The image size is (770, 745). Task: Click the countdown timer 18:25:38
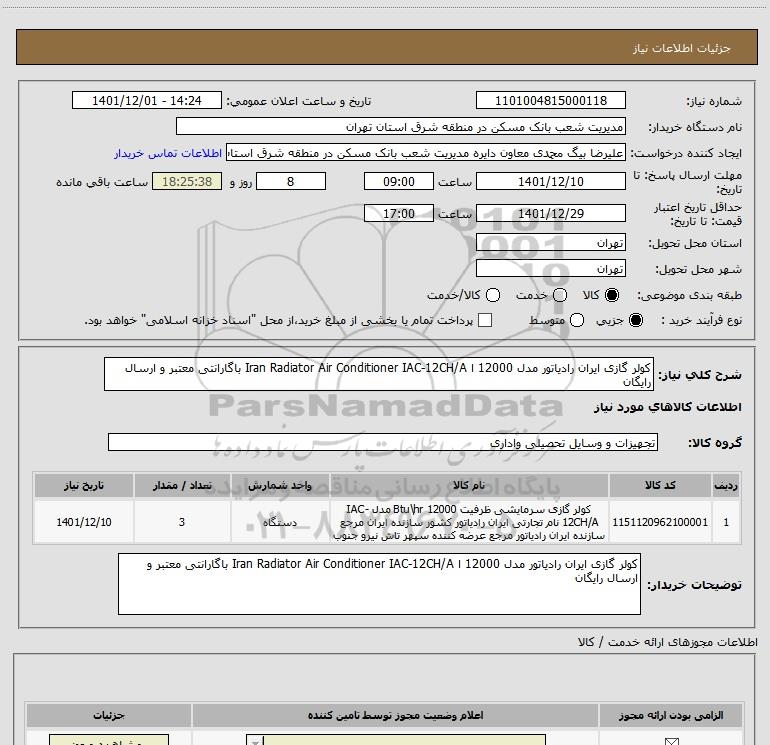coord(187,181)
